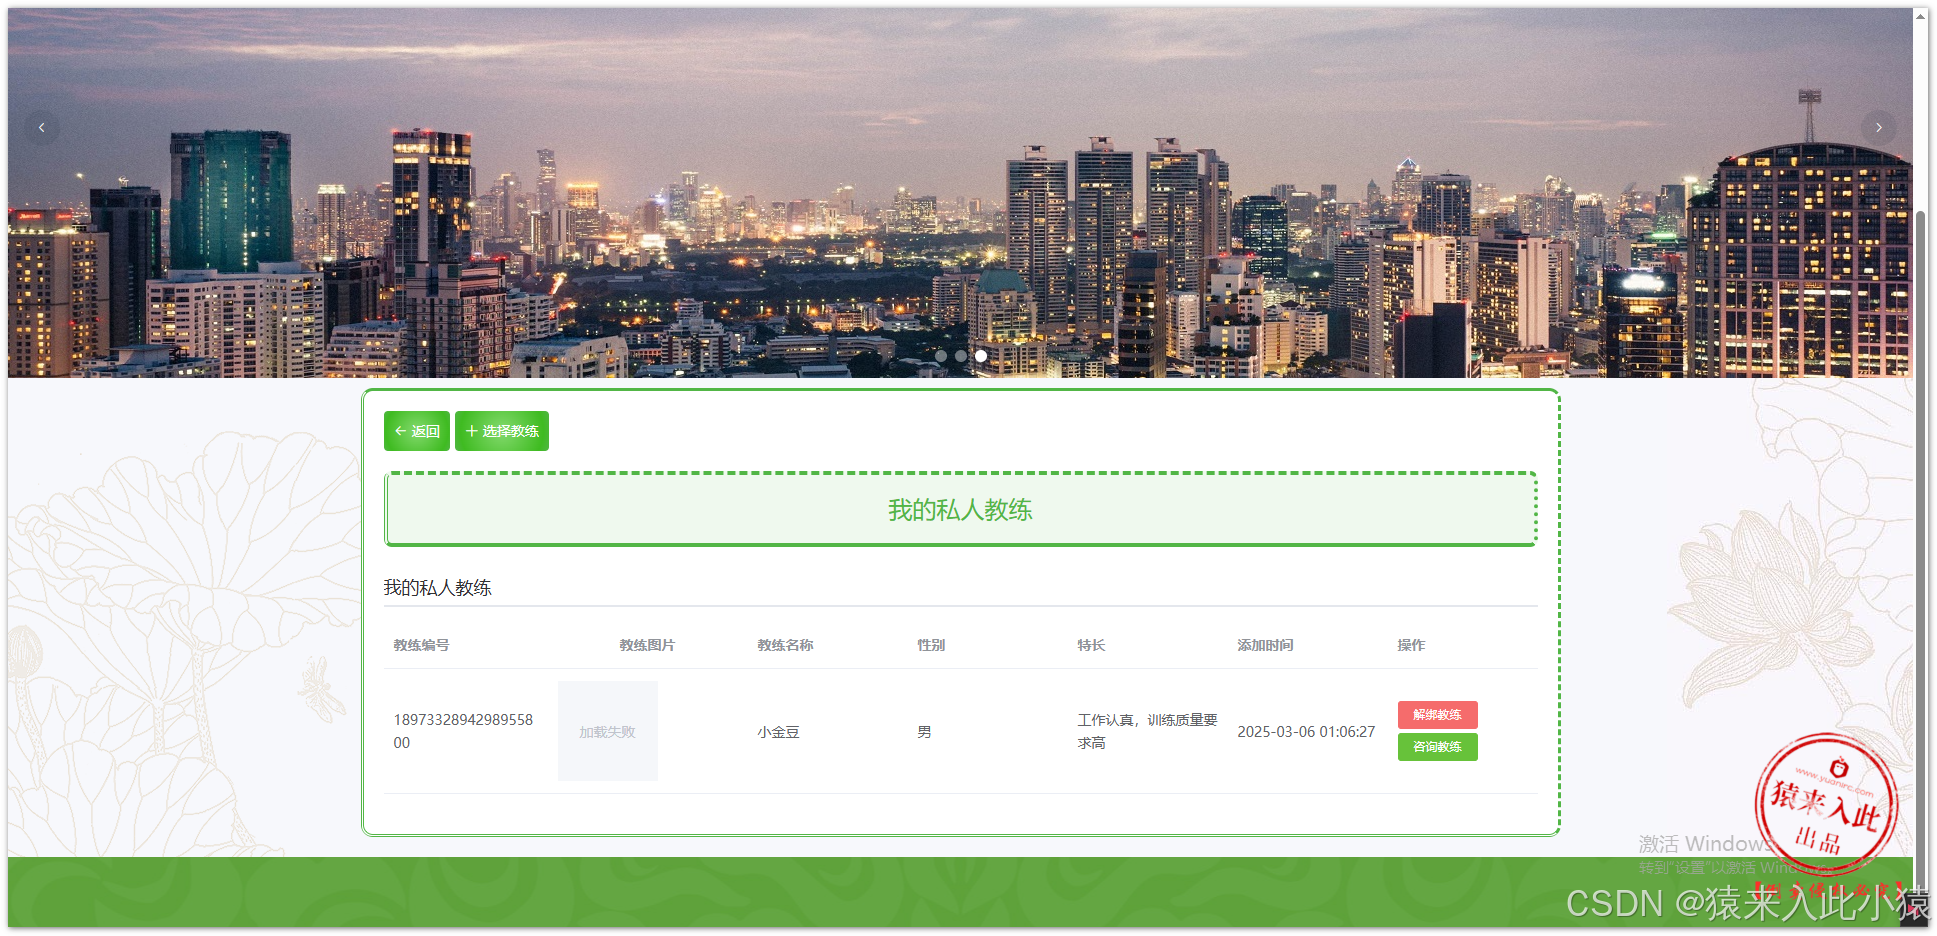The width and height of the screenshot is (1937, 936).
Task: Click the green 咨询教练 button
Action: click(1437, 747)
